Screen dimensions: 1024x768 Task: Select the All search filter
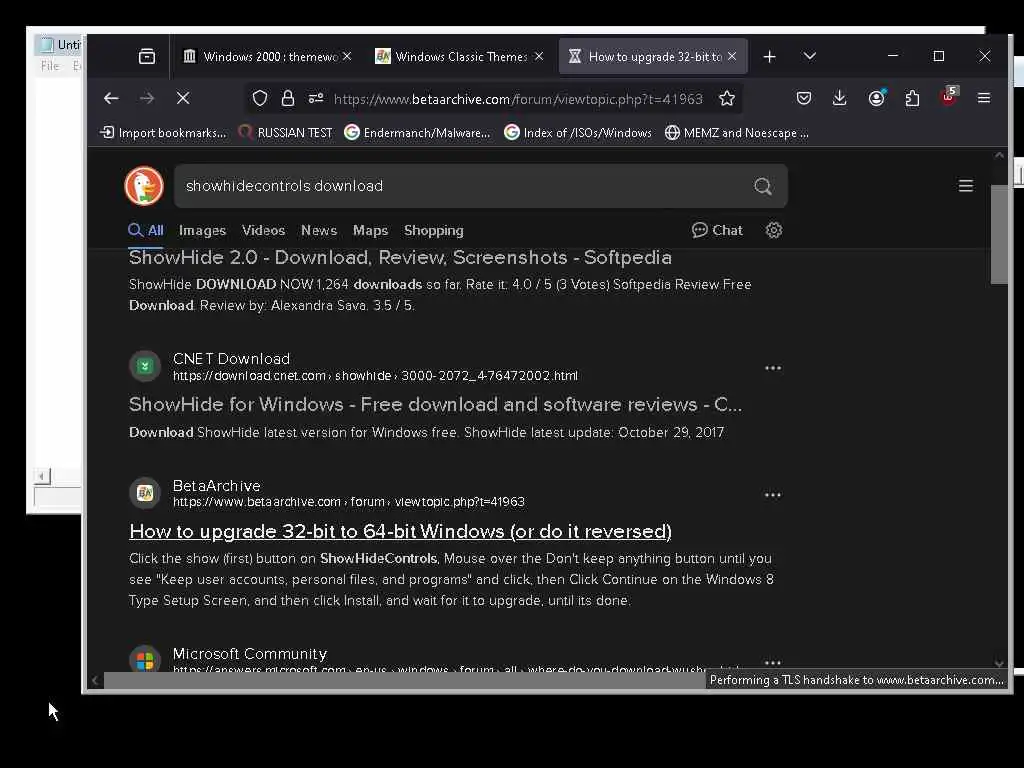click(x=146, y=231)
